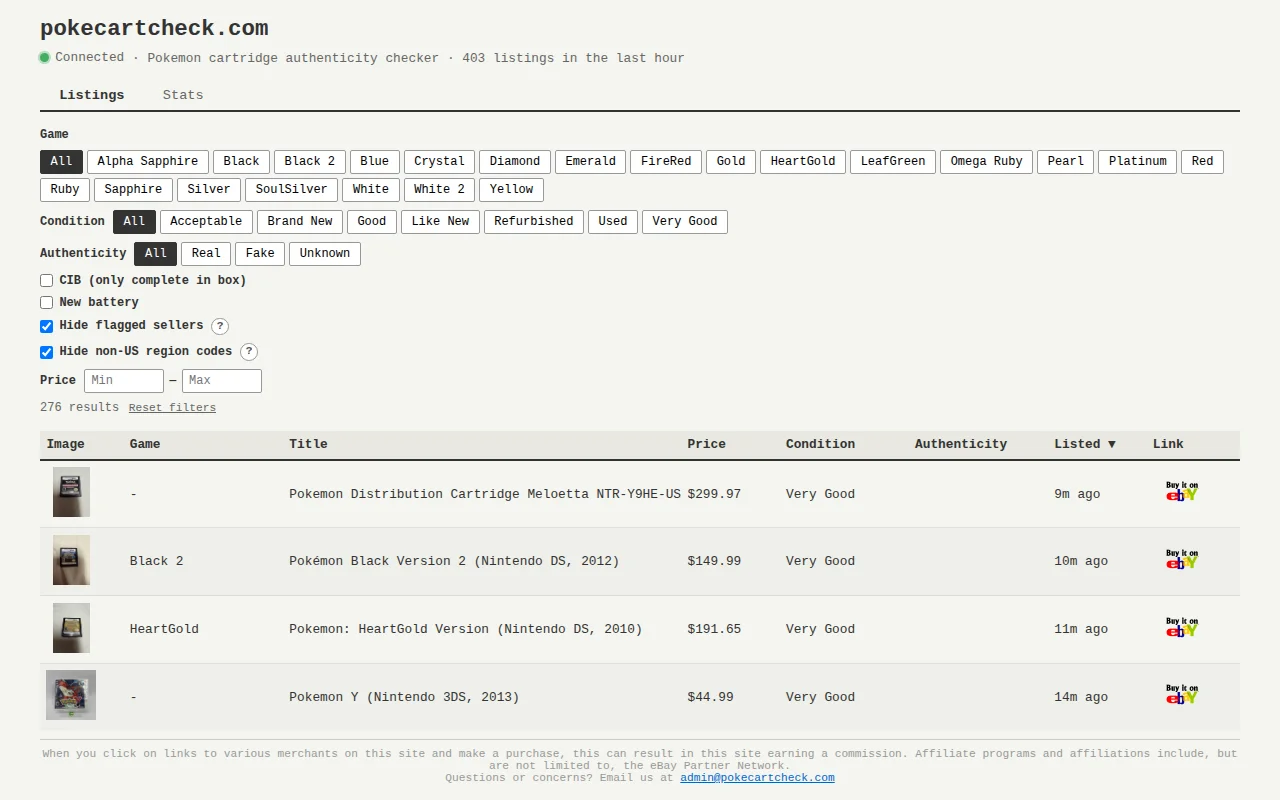Select the Blue game filter
This screenshot has width=1280, height=800.
pyautogui.click(x=375, y=162)
